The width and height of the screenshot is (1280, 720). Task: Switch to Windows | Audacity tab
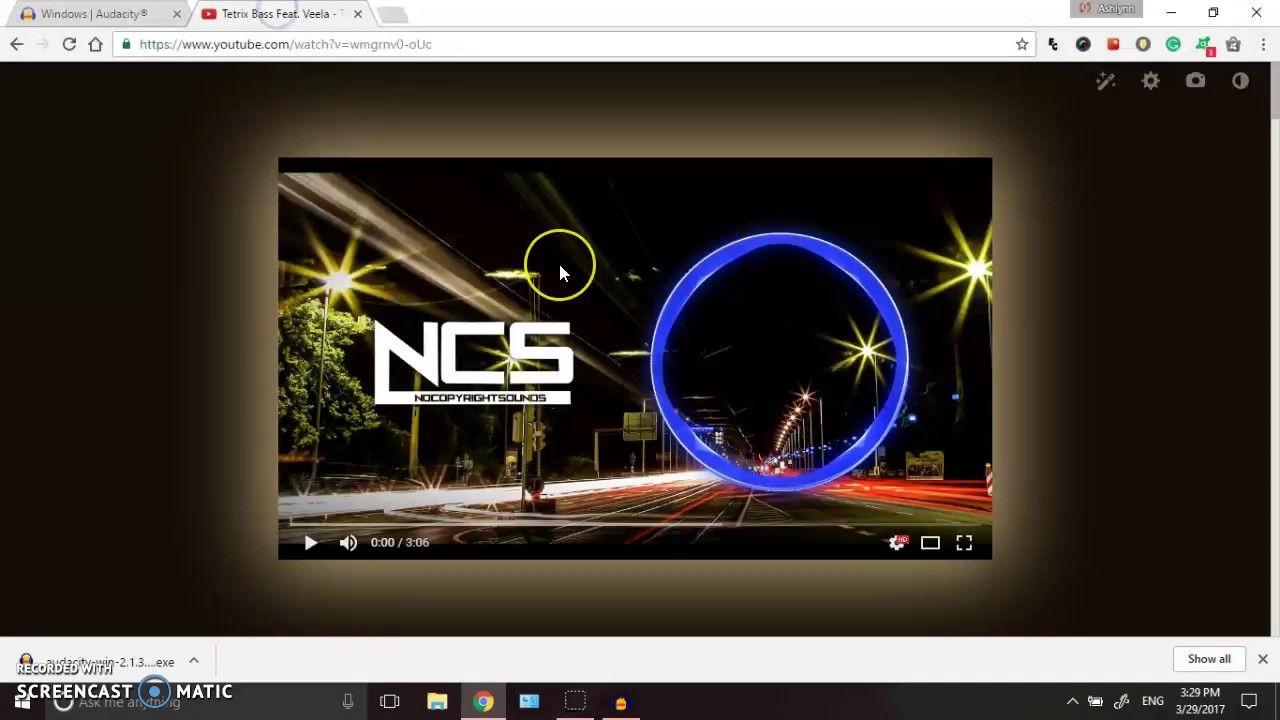(x=95, y=14)
